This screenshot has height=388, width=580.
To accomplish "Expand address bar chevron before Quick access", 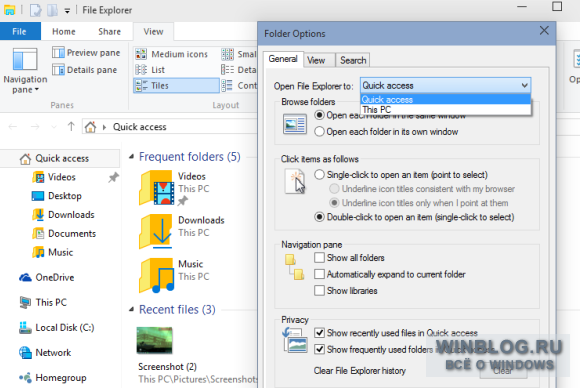I will (x=104, y=127).
